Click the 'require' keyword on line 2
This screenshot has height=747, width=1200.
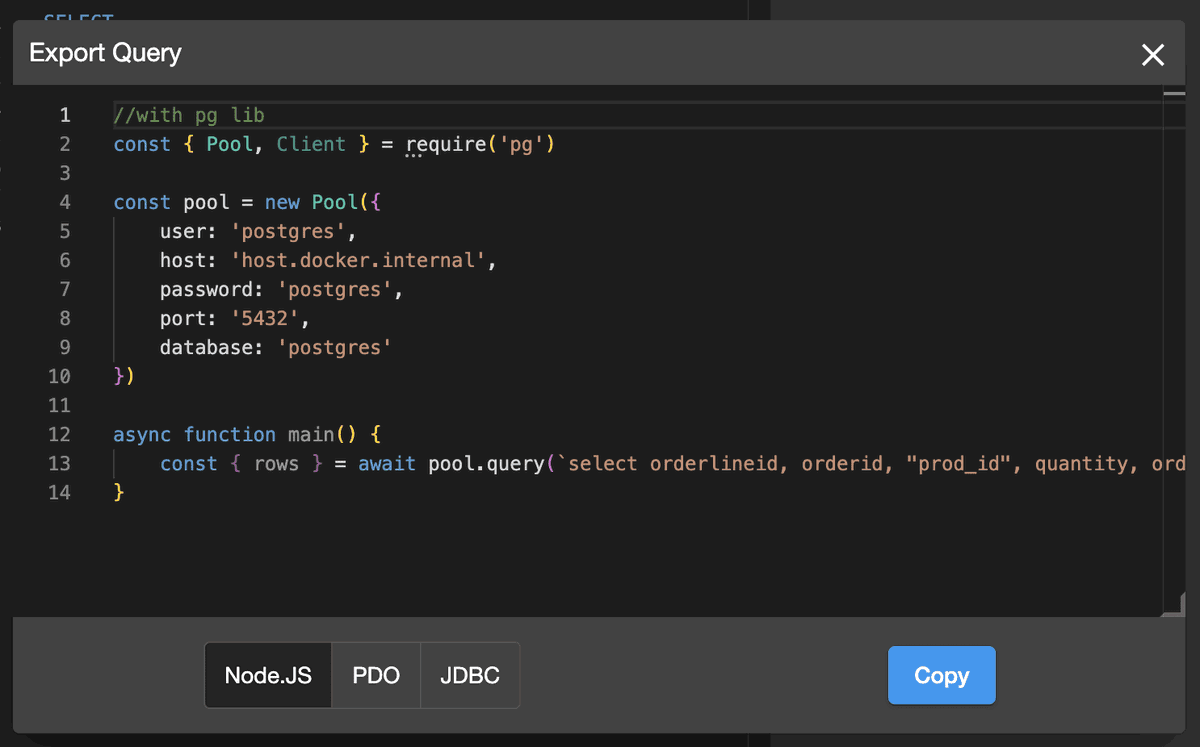(x=445, y=145)
